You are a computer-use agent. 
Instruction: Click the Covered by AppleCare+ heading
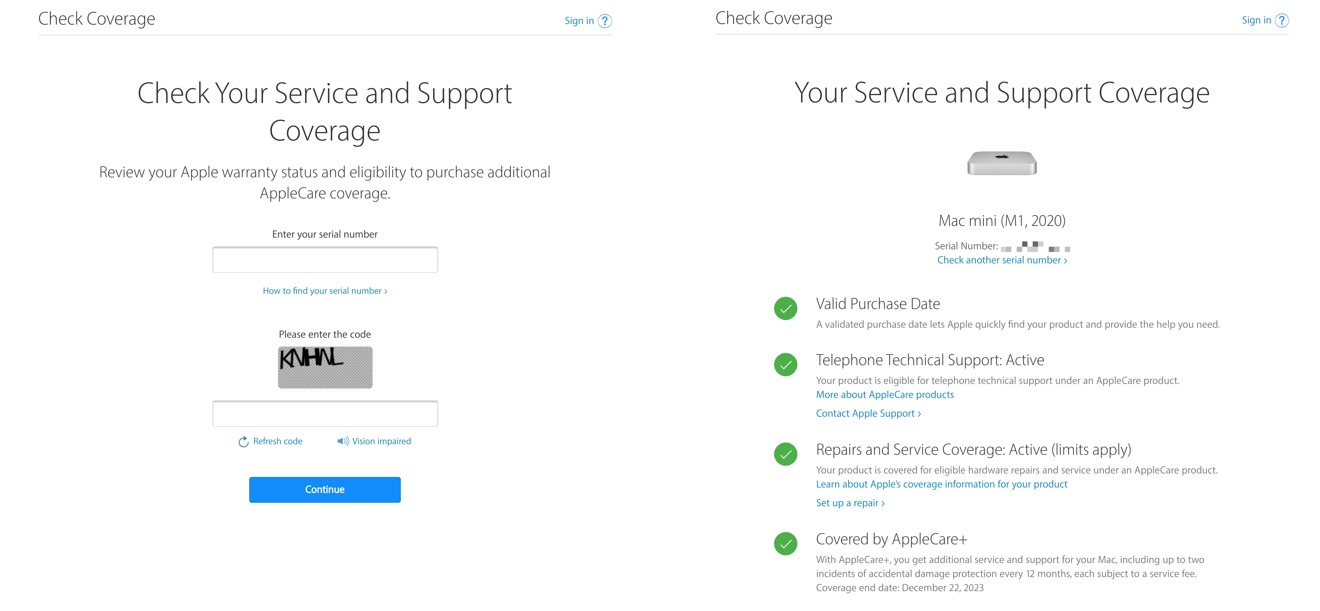click(x=892, y=539)
